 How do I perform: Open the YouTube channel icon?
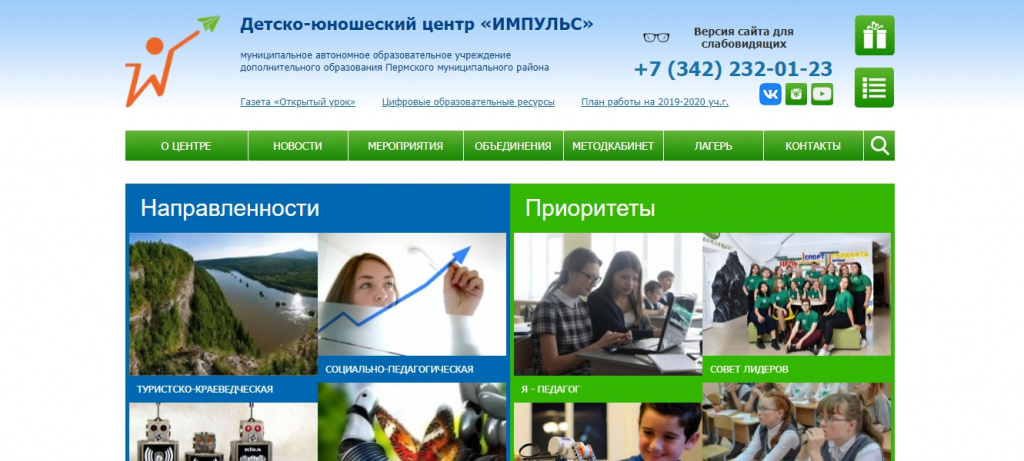coord(822,94)
